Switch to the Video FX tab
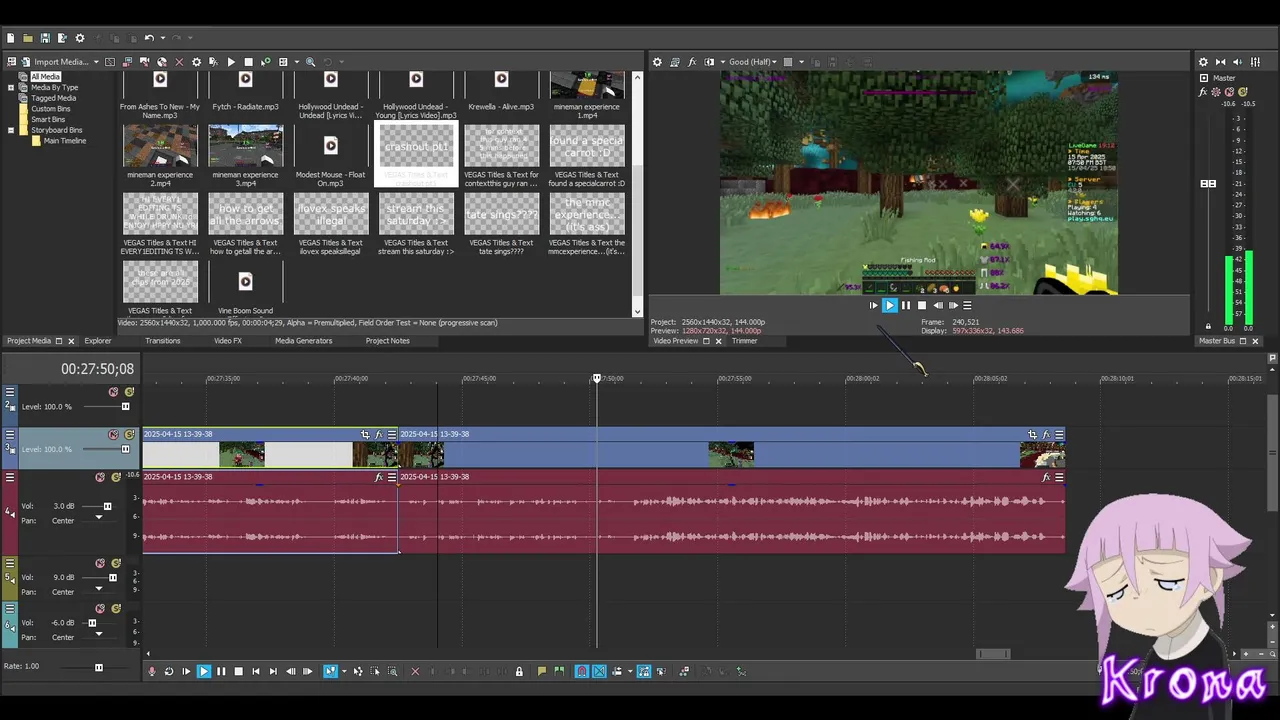The image size is (1280, 720). pyautogui.click(x=228, y=341)
